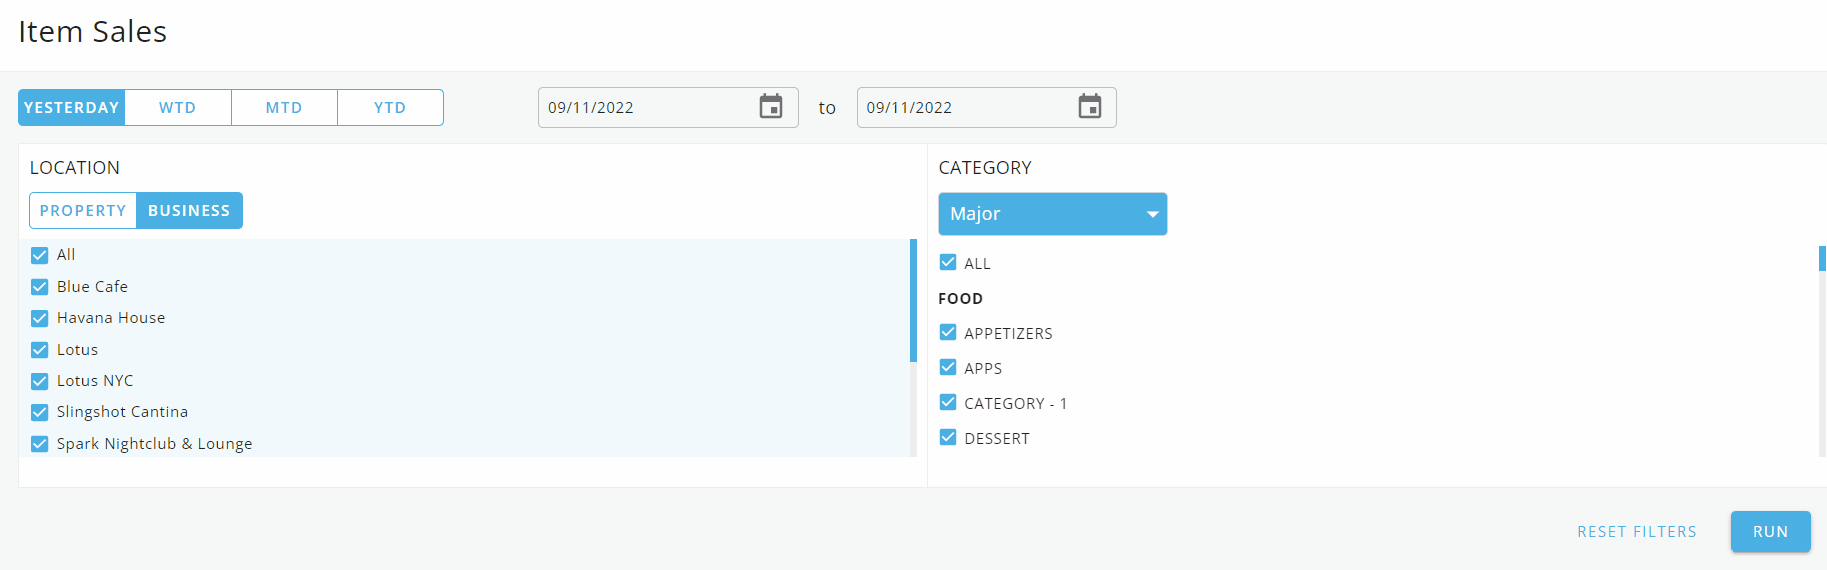Switch location view to PROPERTY

(x=83, y=211)
